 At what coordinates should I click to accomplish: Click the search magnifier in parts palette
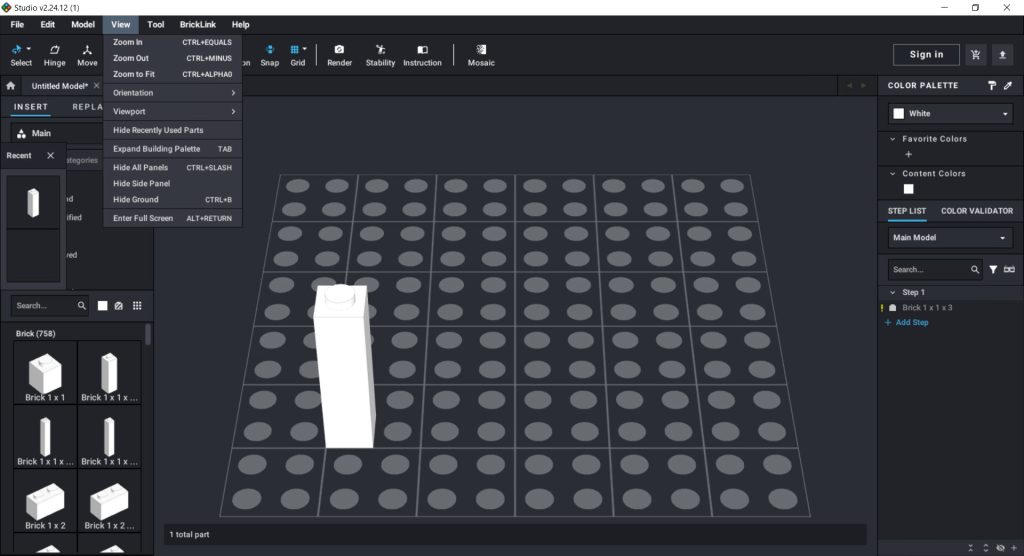click(82, 305)
